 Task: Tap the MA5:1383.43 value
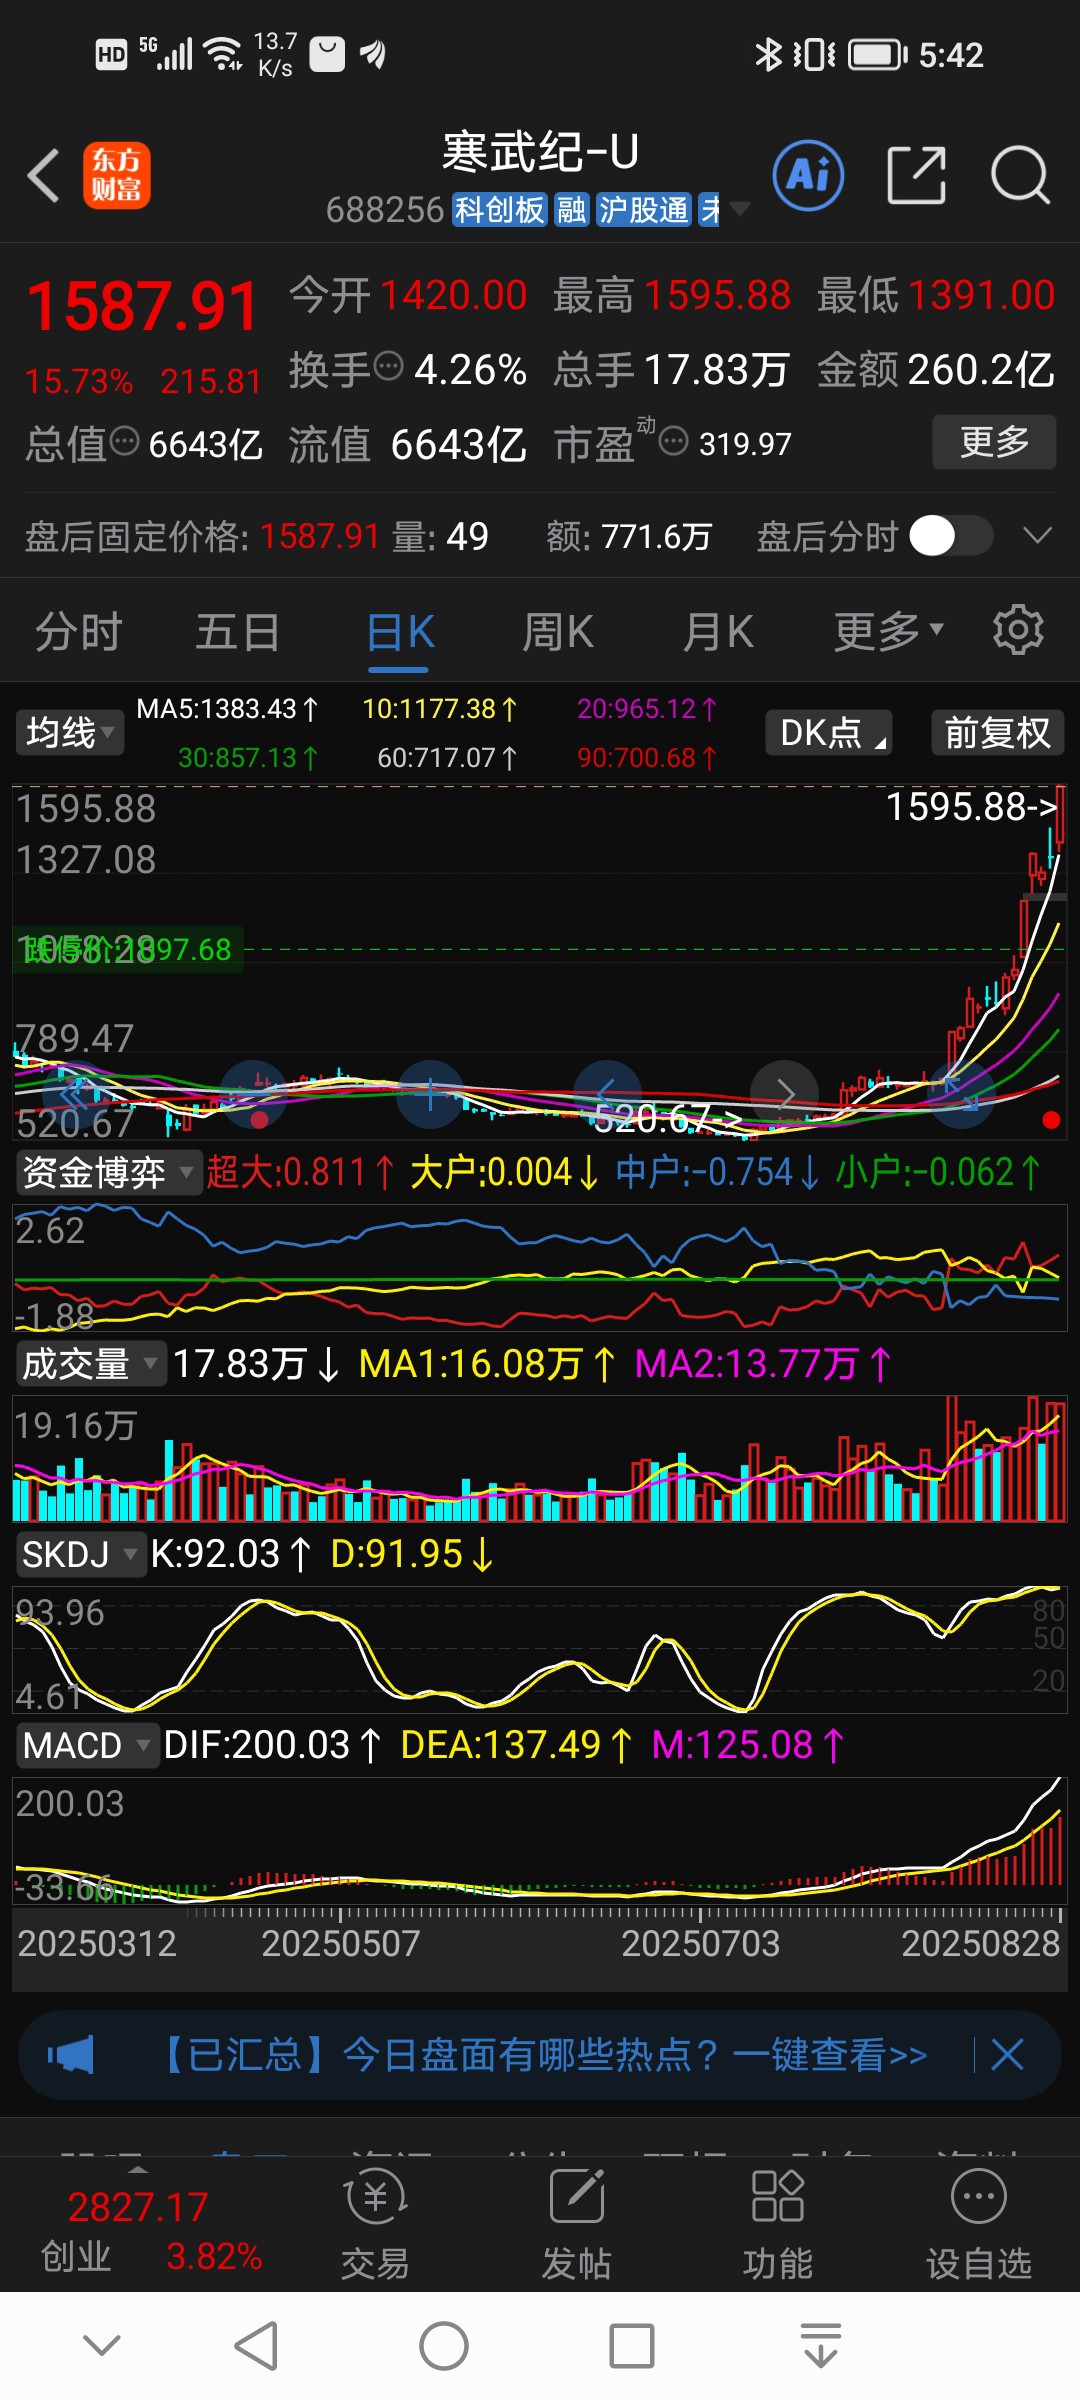coord(228,709)
